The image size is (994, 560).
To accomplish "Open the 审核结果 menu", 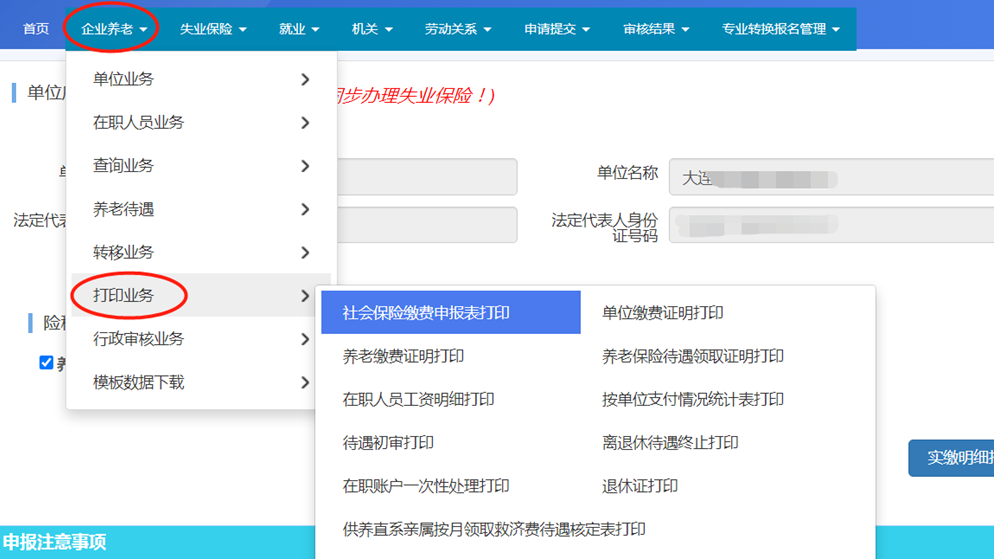I will pyautogui.click(x=656, y=29).
